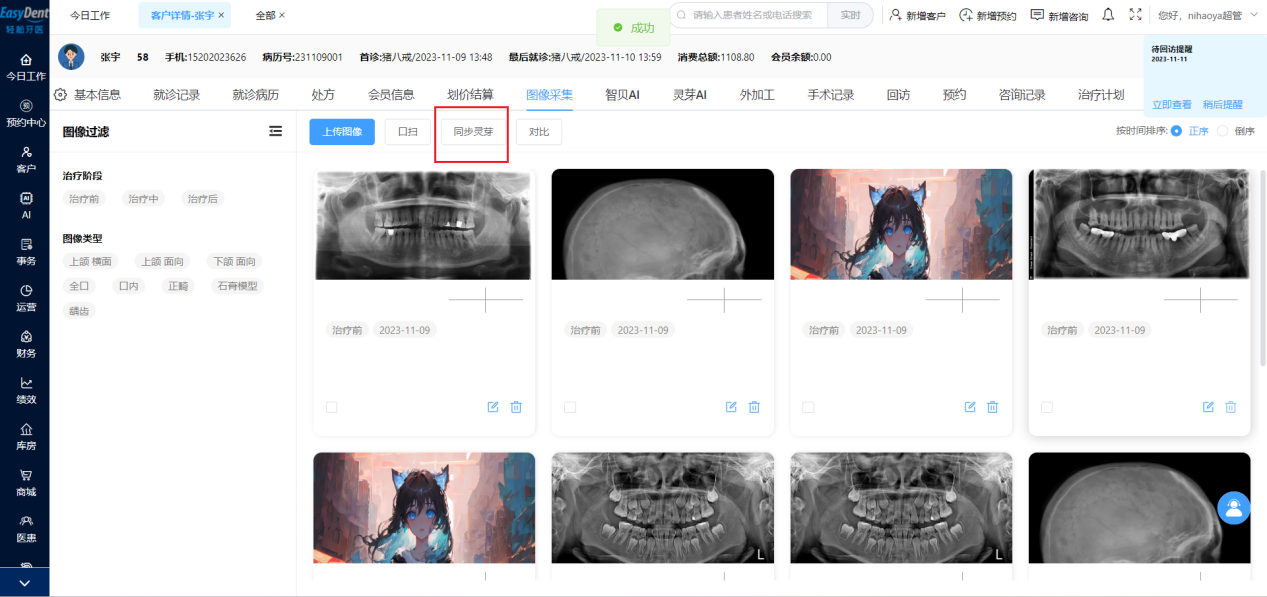Edit the top-row anime girl image card
Screen dimensions: 1267x597
970,407
